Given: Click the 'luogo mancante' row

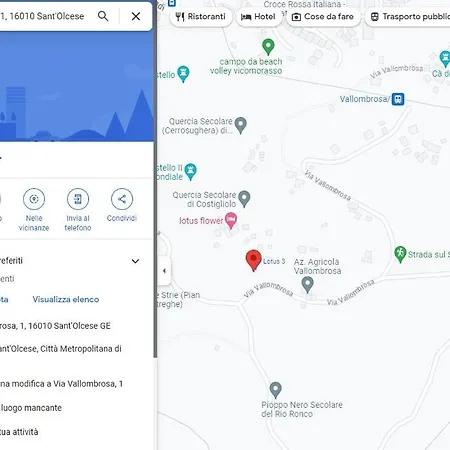Looking at the screenshot, I should coord(31,408).
